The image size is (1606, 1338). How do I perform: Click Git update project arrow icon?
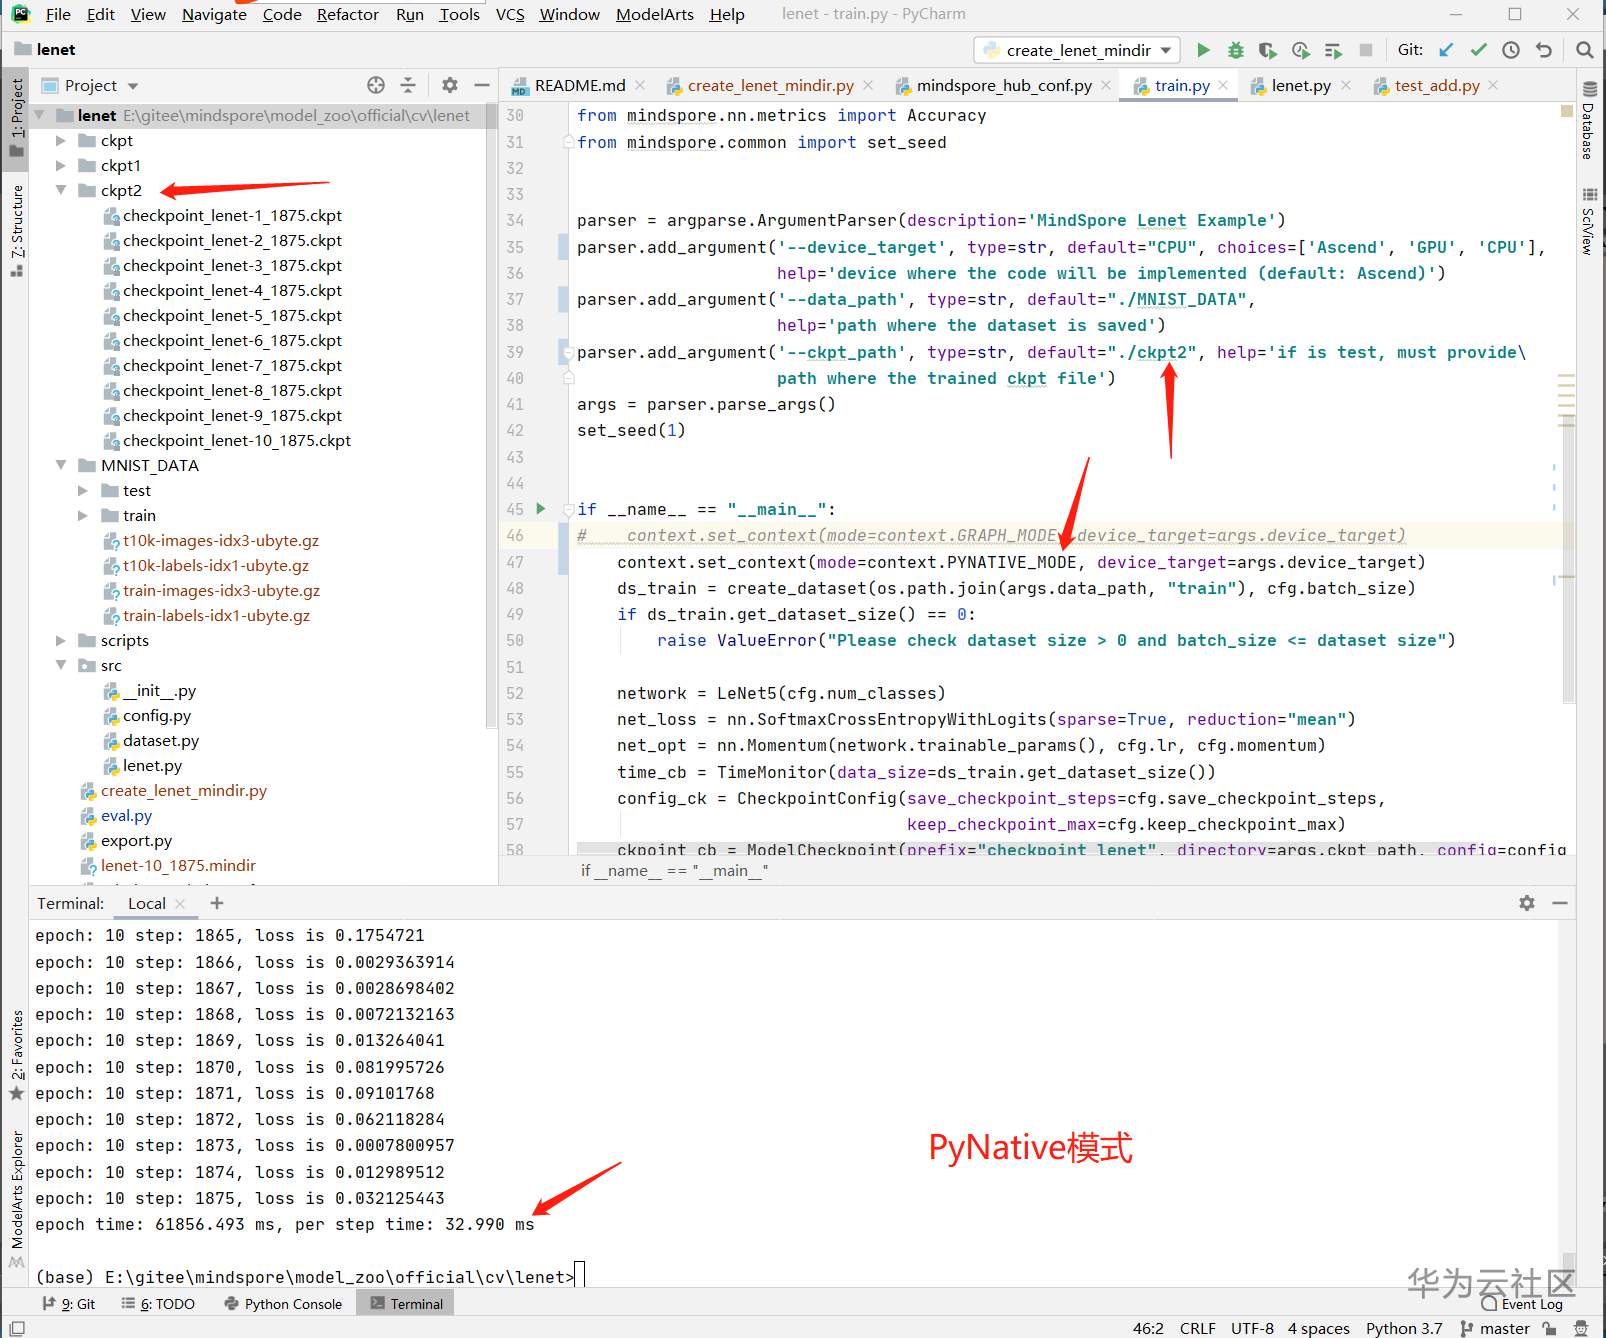pyautogui.click(x=1446, y=50)
